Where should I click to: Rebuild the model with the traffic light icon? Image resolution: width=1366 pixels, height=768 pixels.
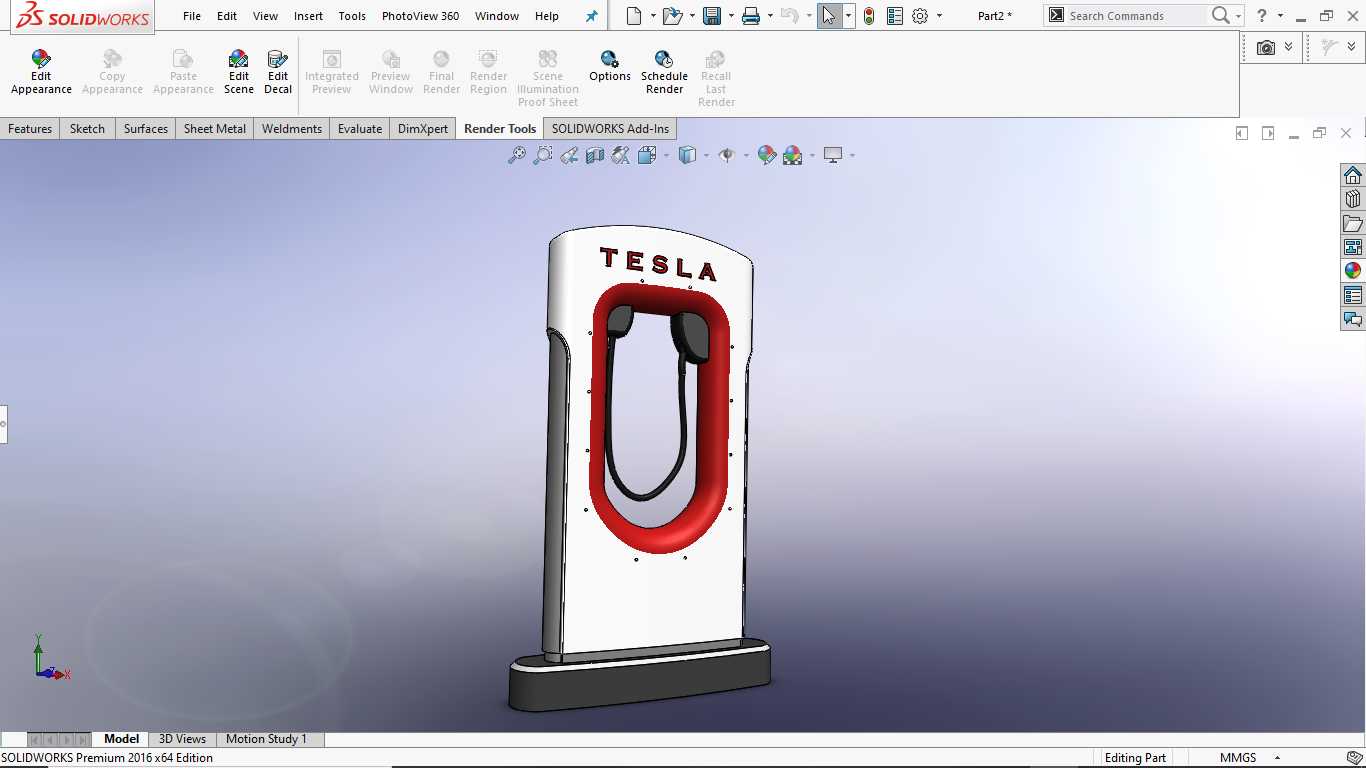click(x=869, y=16)
